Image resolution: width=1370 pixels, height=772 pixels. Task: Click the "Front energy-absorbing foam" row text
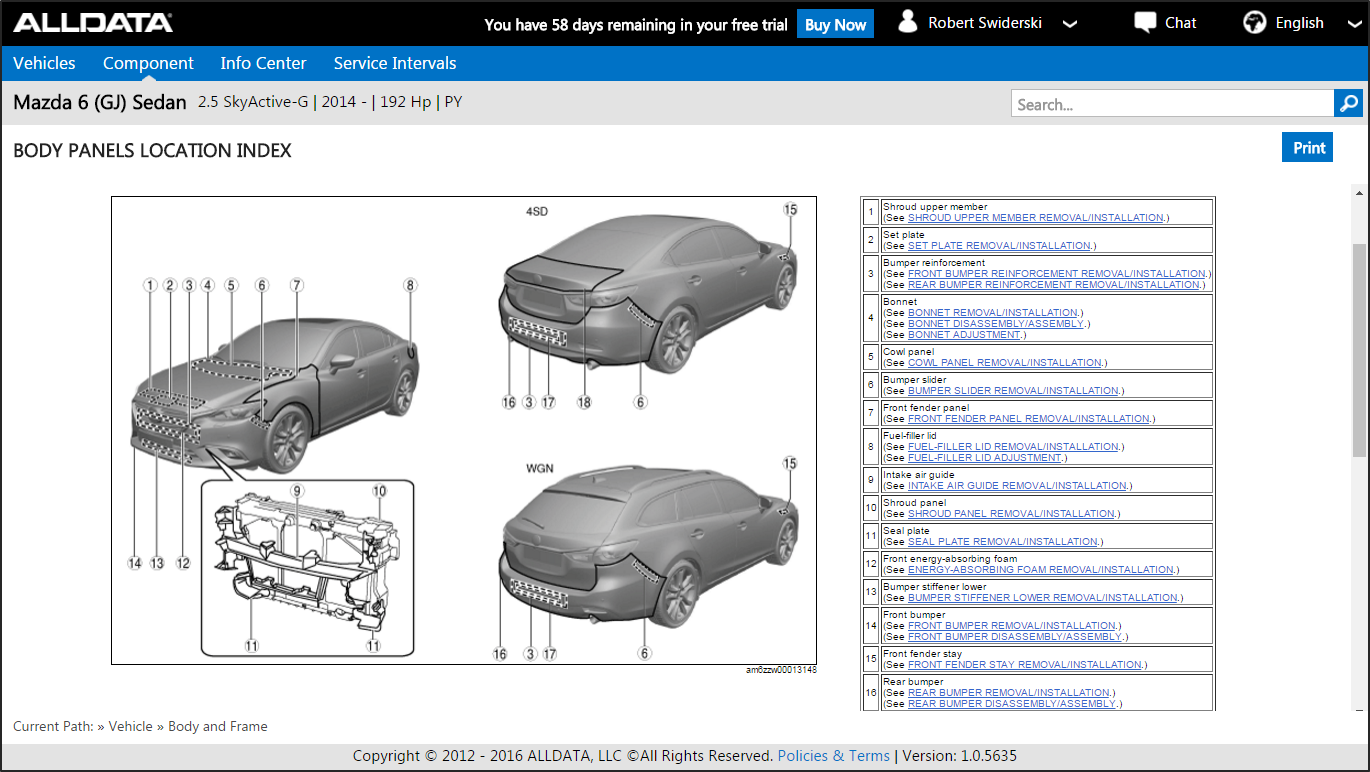point(950,559)
